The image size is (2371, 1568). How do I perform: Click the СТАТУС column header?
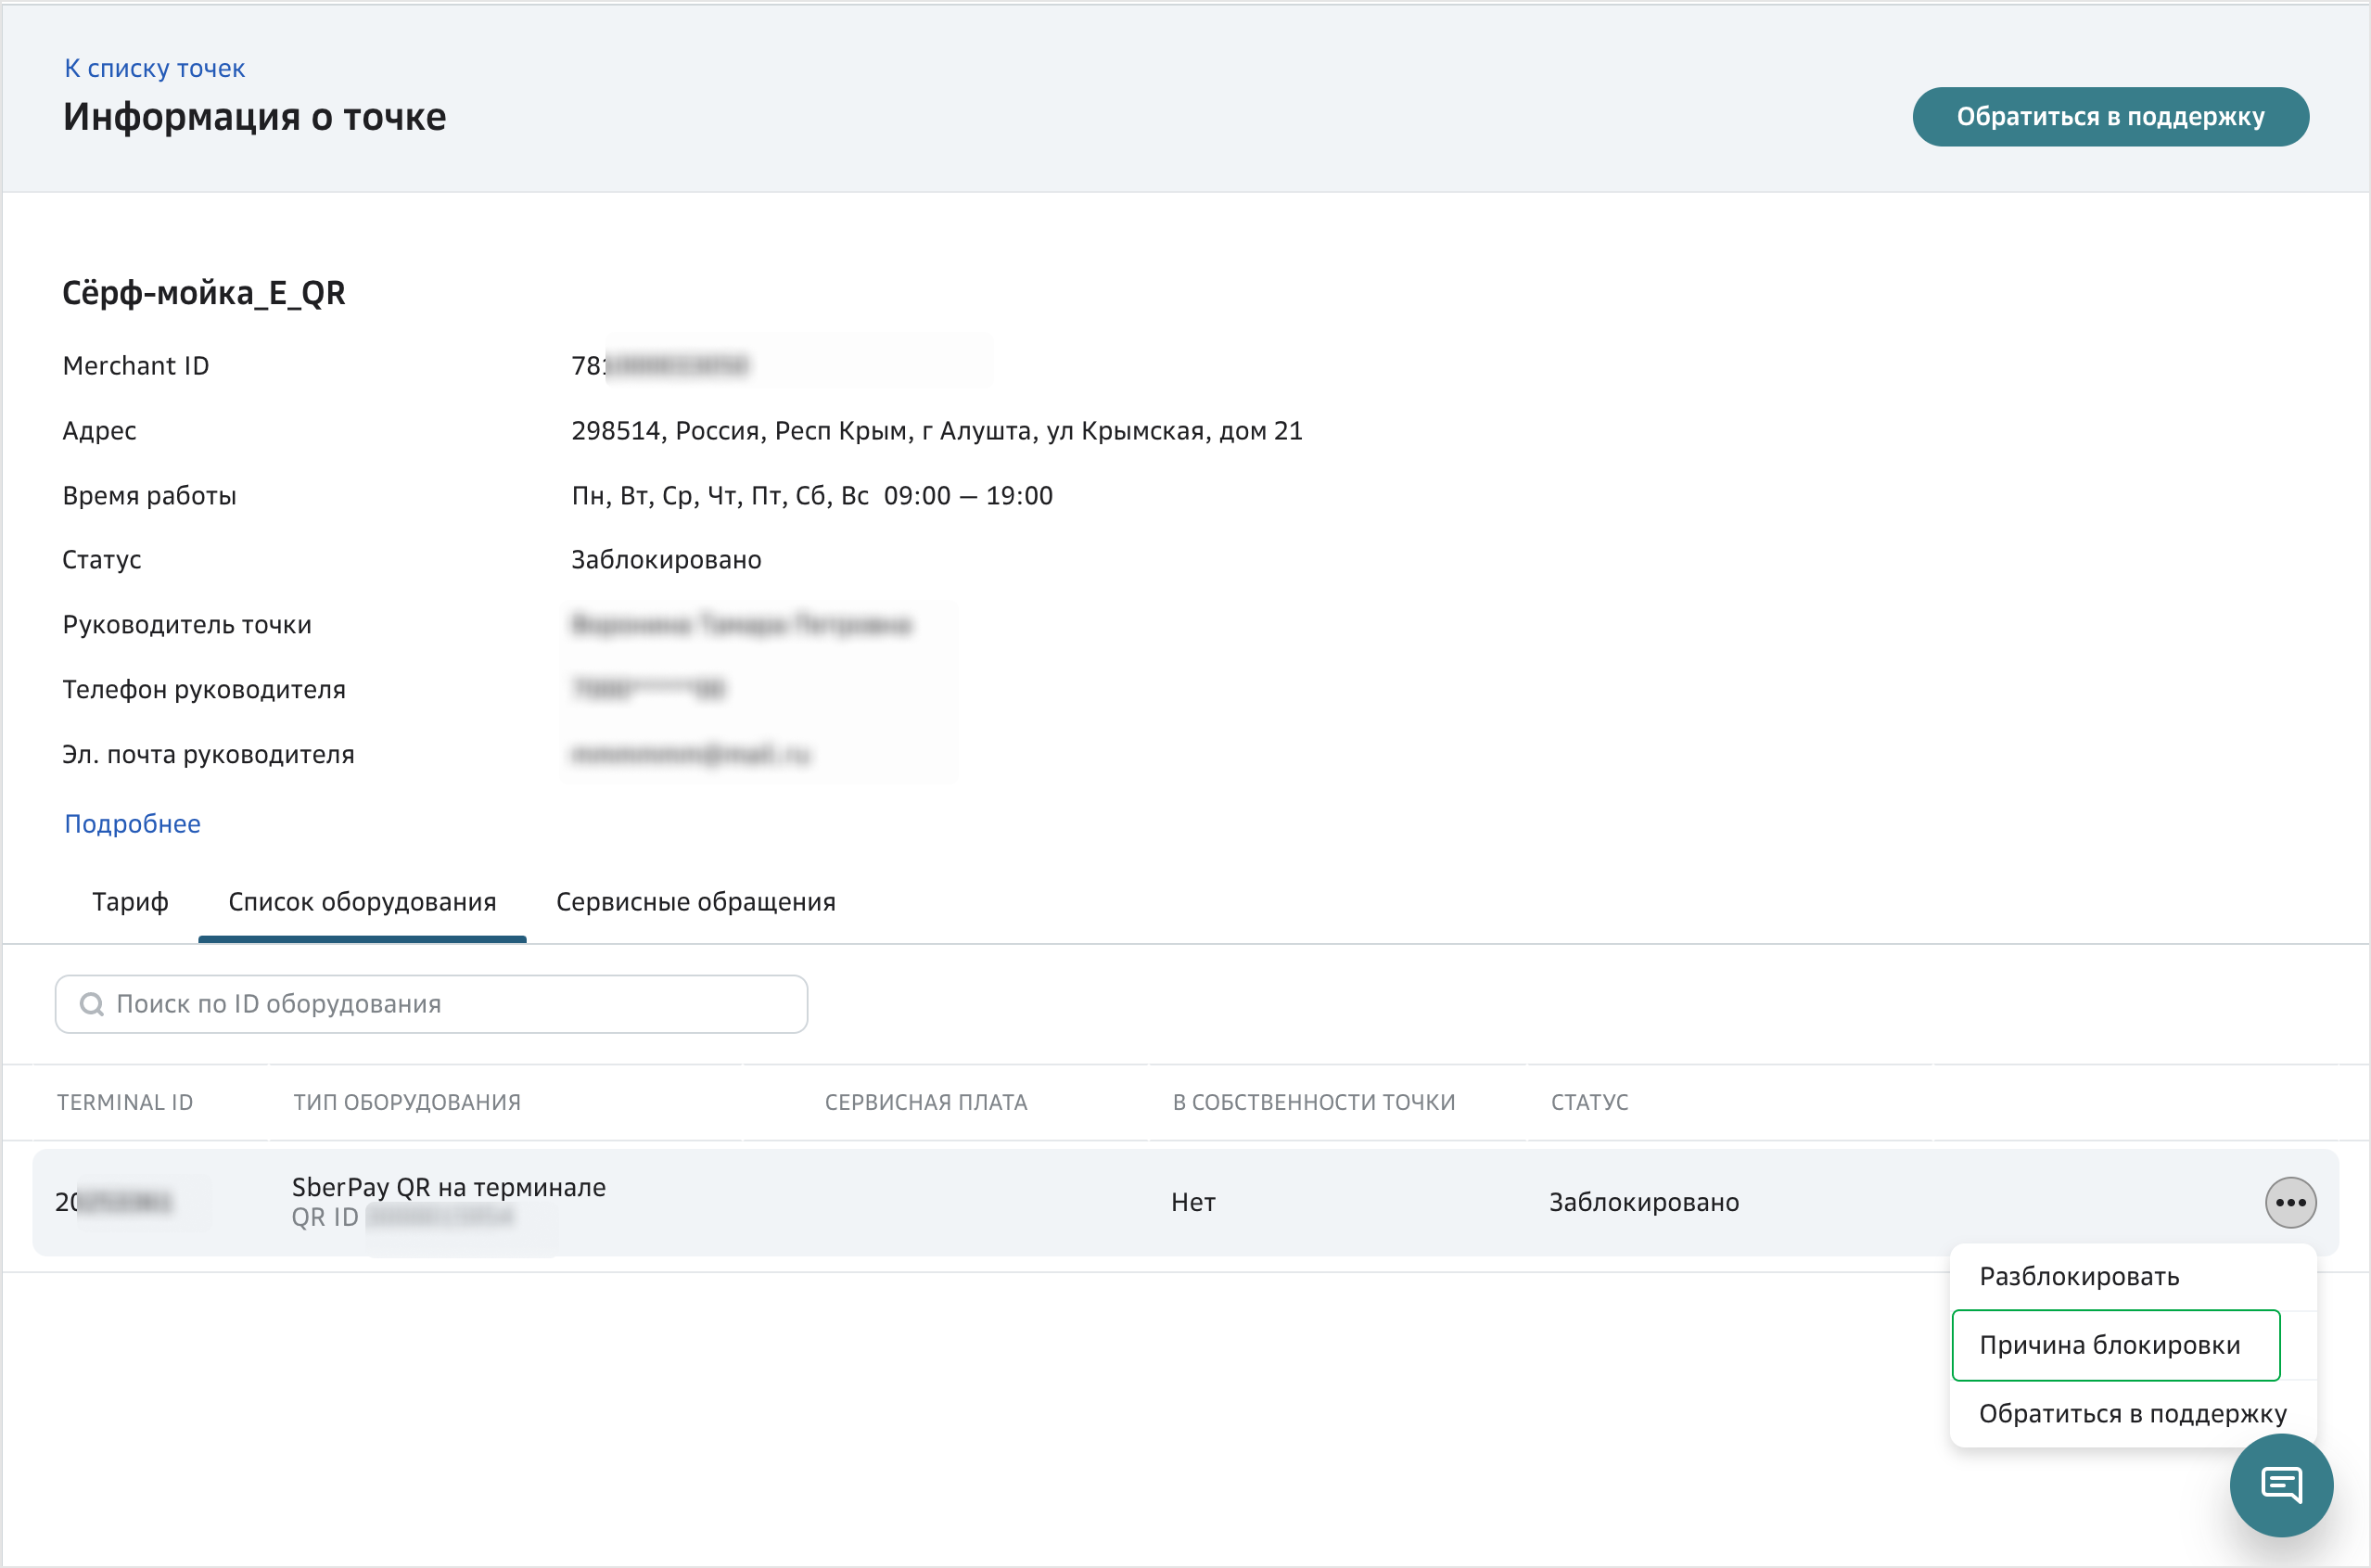[x=1588, y=1102]
